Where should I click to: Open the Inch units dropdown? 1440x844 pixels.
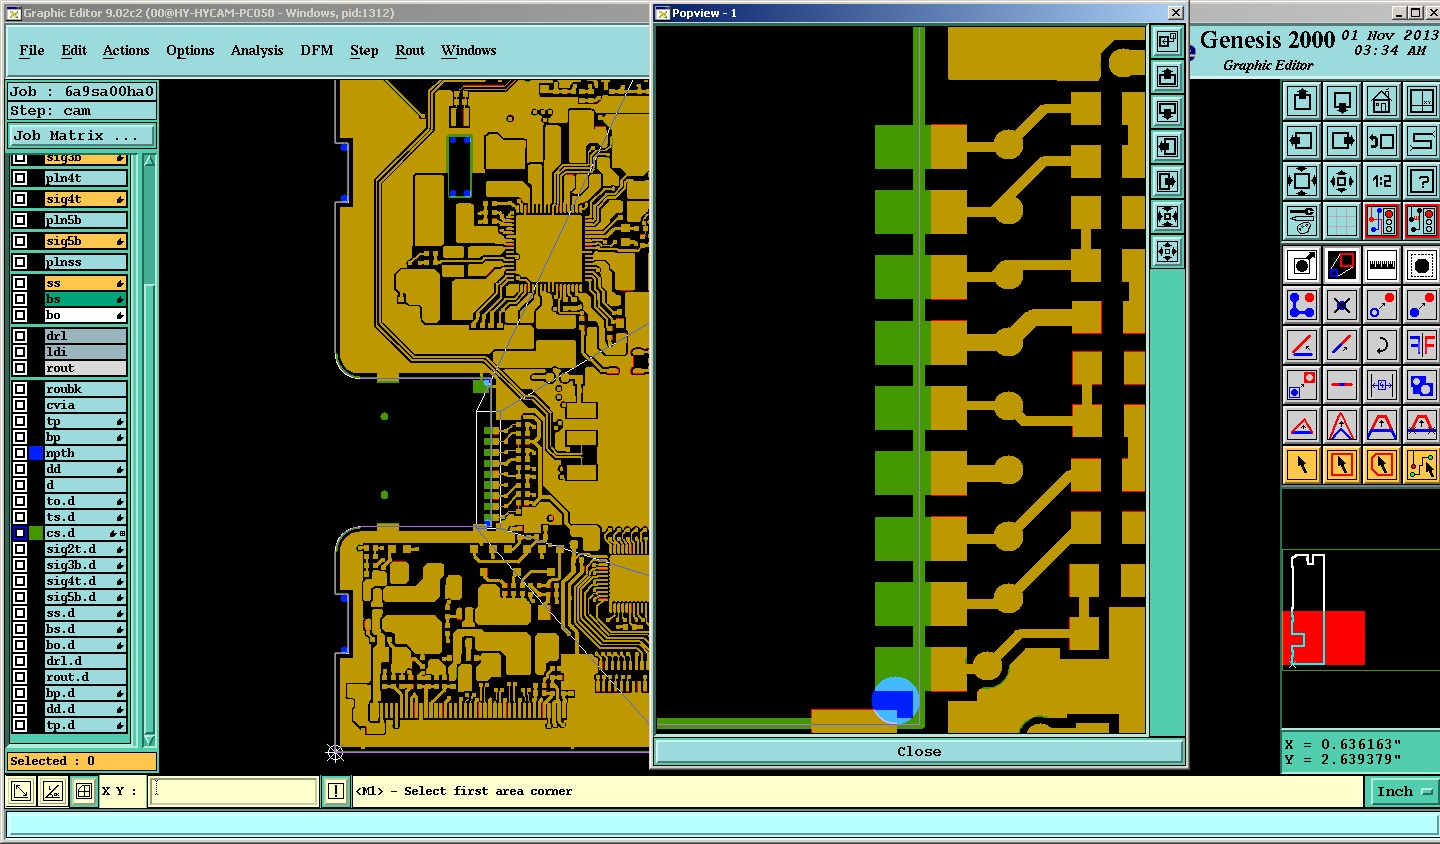[x=1402, y=791]
